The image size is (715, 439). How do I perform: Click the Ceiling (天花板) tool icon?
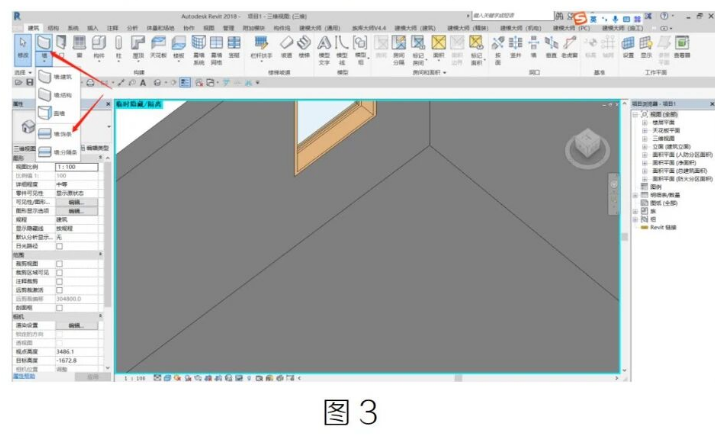(x=158, y=43)
